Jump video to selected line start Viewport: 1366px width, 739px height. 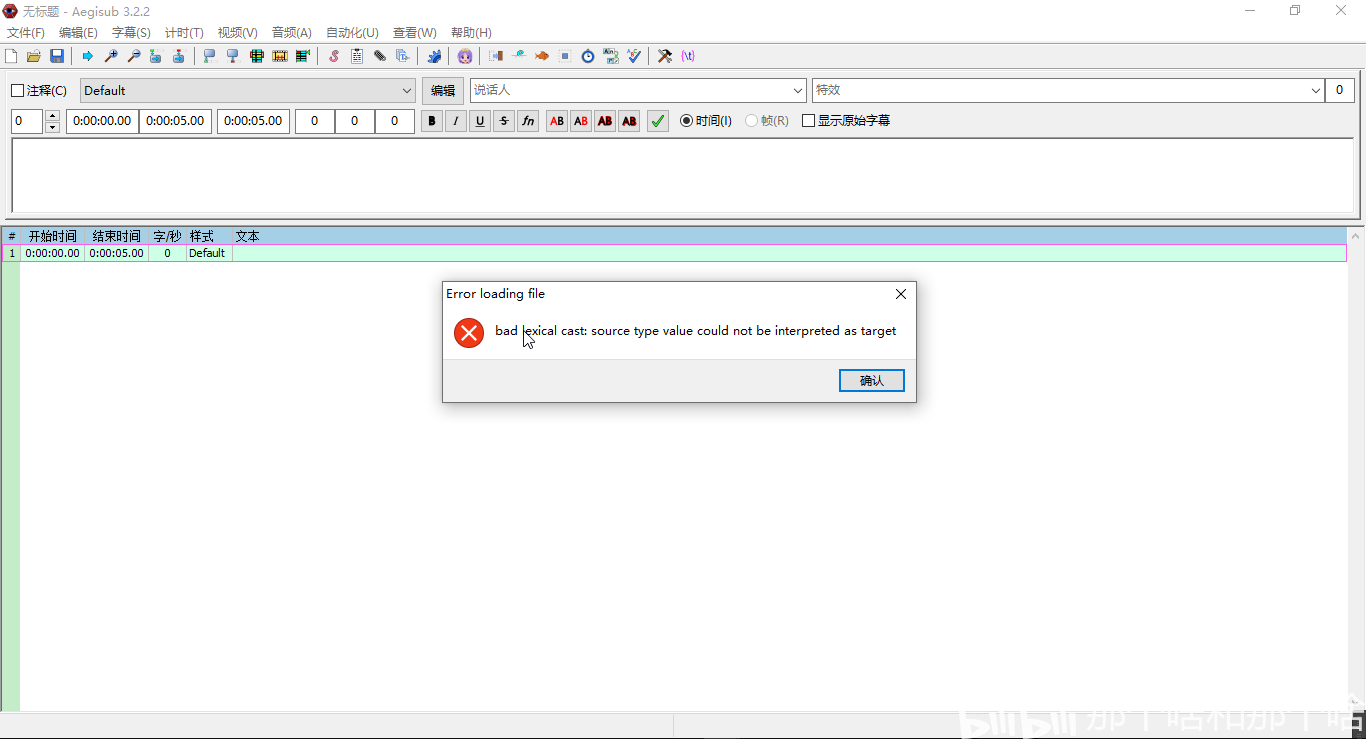[x=156, y=56]
